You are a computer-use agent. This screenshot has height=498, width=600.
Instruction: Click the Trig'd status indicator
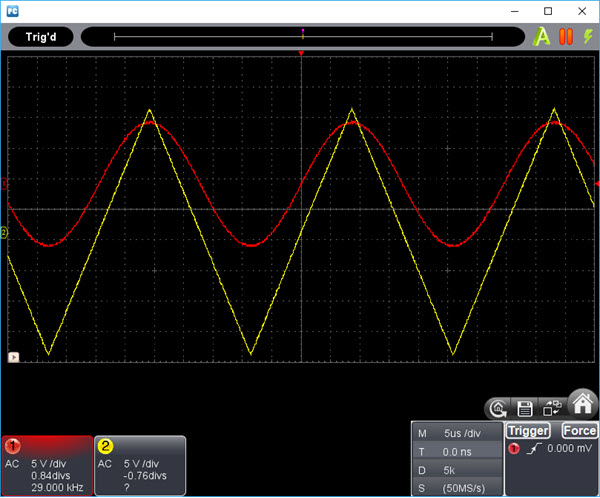pyautogui.click(x=41, y=37)
